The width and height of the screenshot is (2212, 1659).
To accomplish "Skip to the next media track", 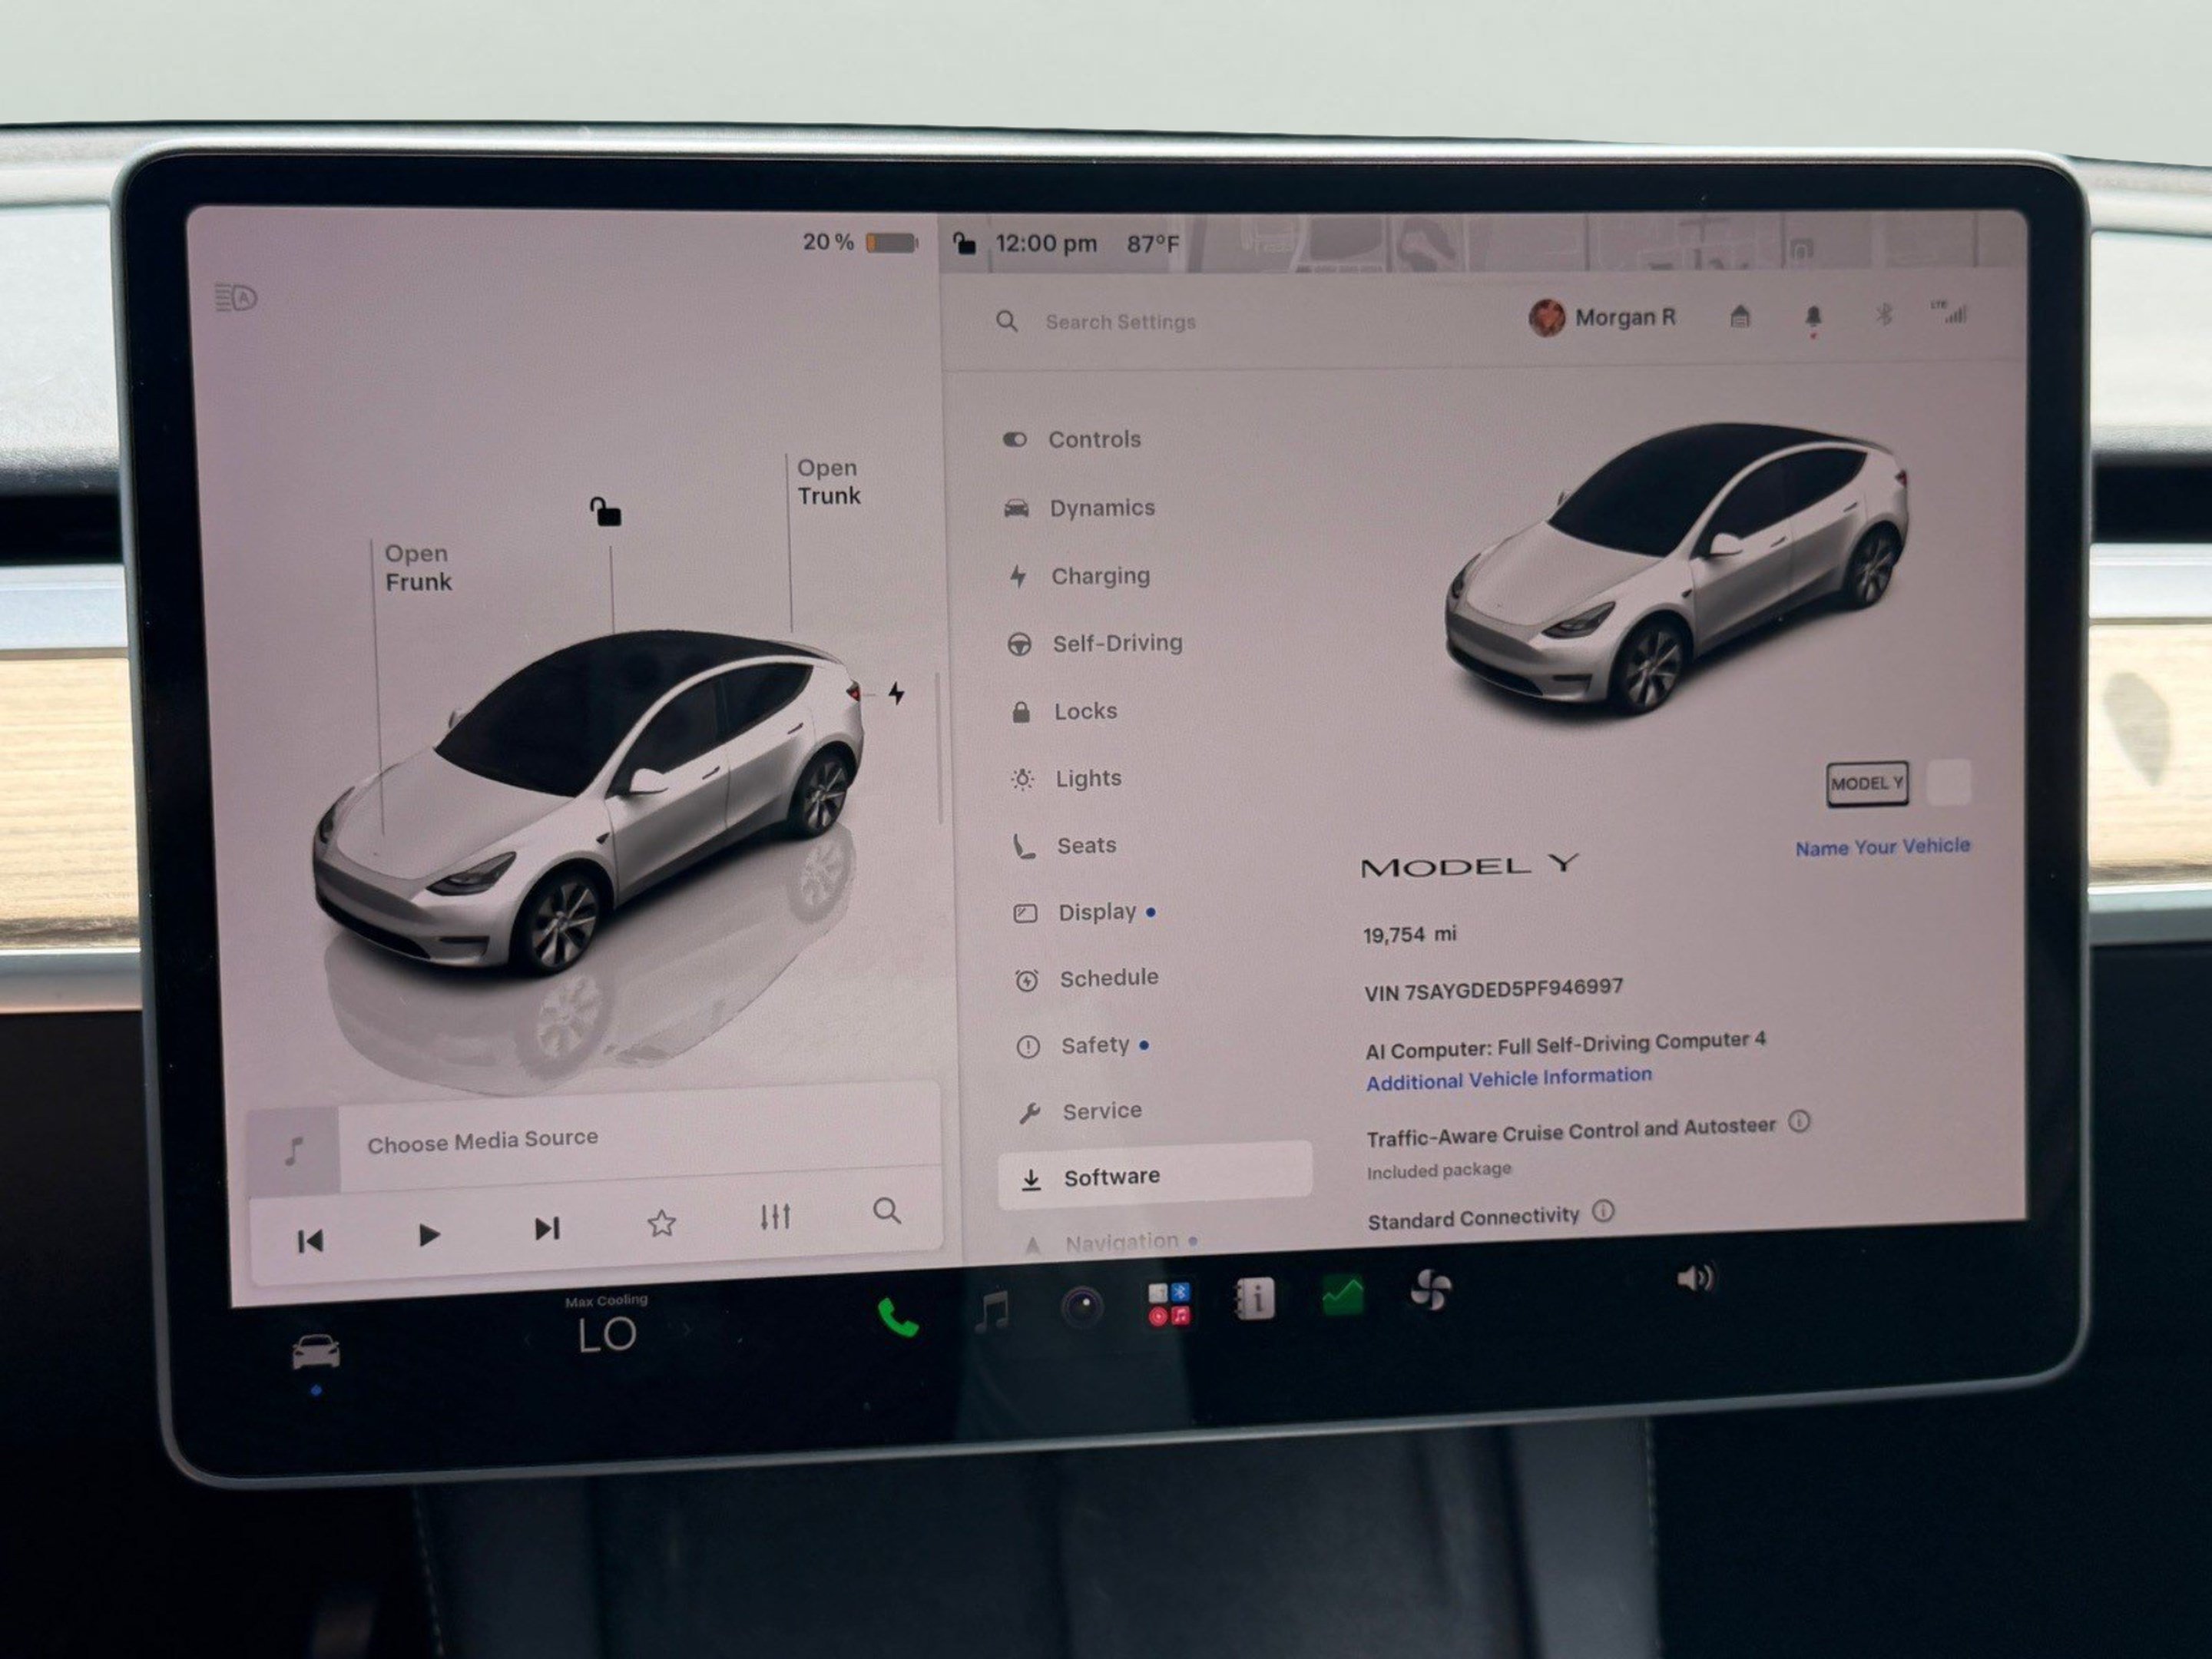I will [x=547, y=1228].
